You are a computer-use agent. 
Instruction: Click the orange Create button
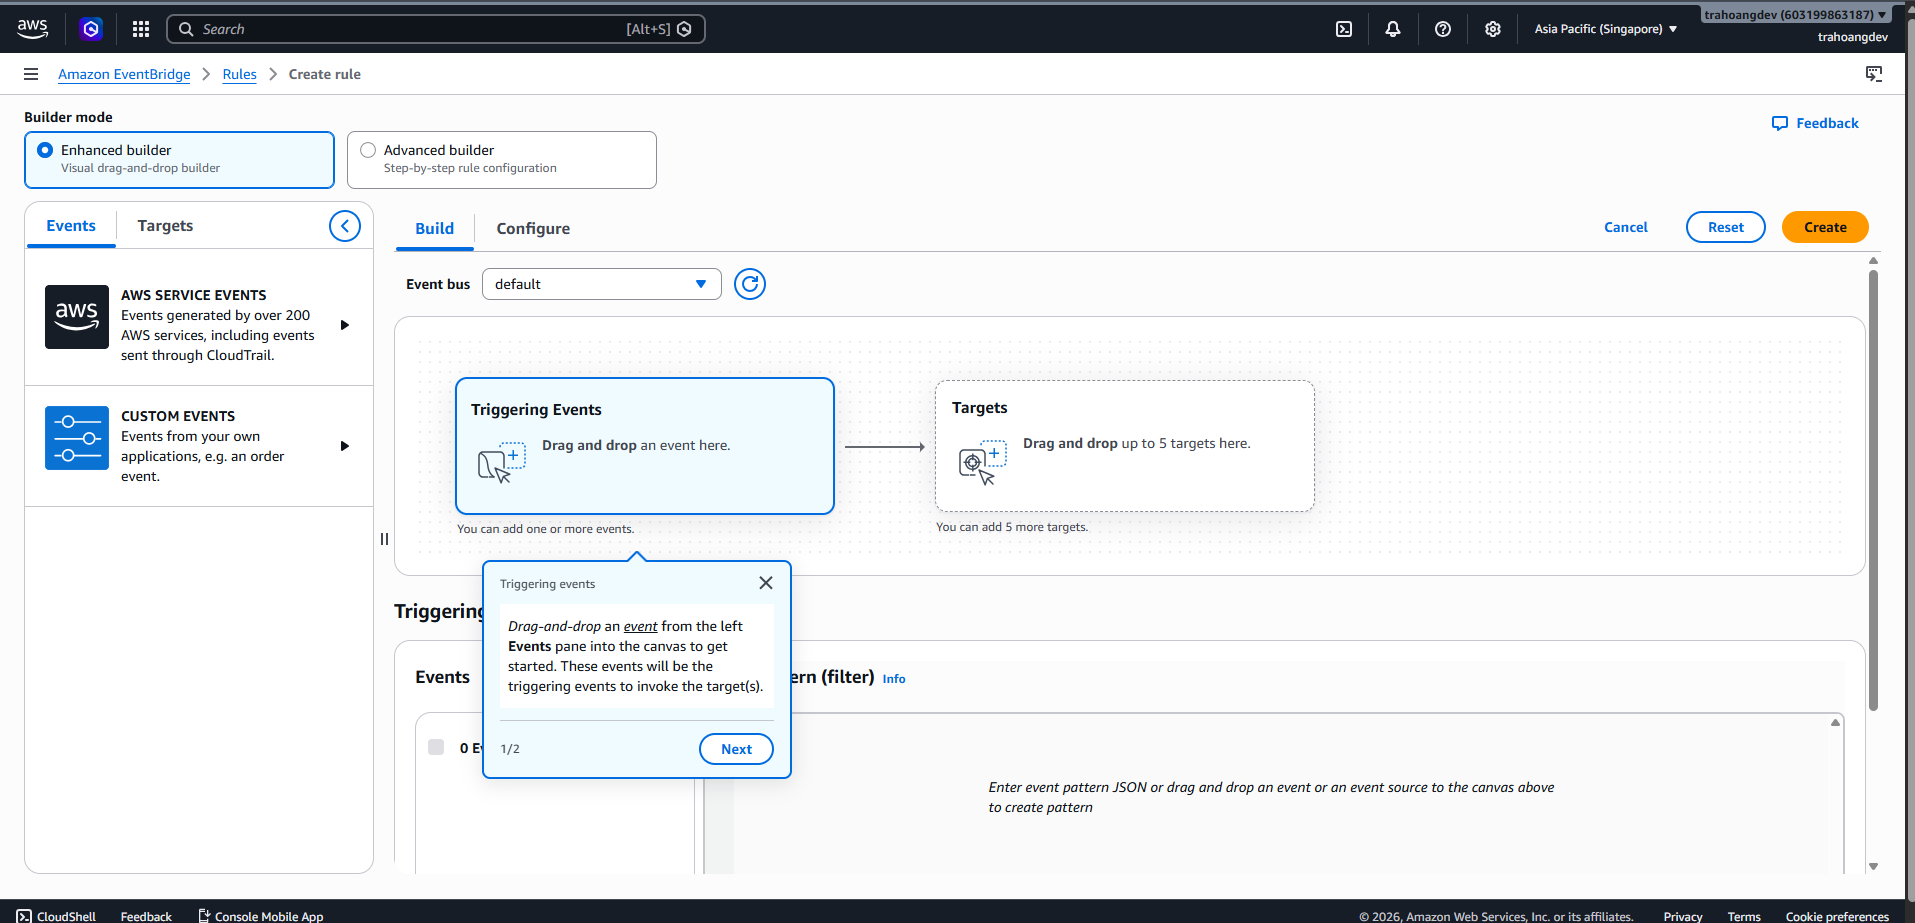(1825, 227)
